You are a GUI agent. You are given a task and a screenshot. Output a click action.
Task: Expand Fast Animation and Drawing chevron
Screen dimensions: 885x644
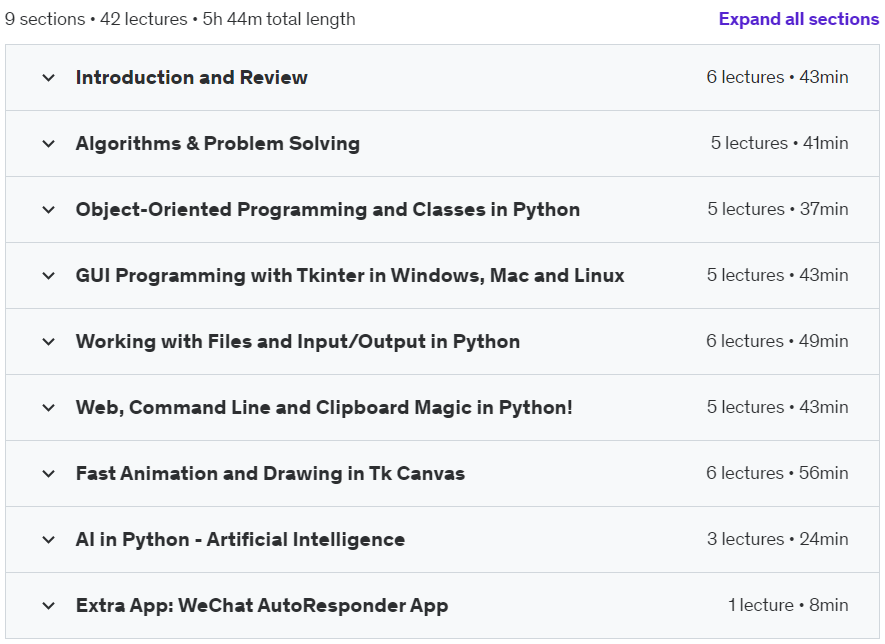[x=49, y=474]
